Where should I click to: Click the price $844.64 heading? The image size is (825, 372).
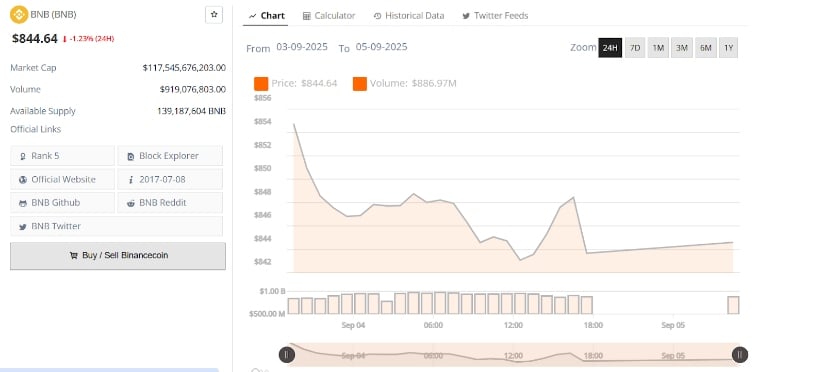pyautogui.click(x=35, y=38)
